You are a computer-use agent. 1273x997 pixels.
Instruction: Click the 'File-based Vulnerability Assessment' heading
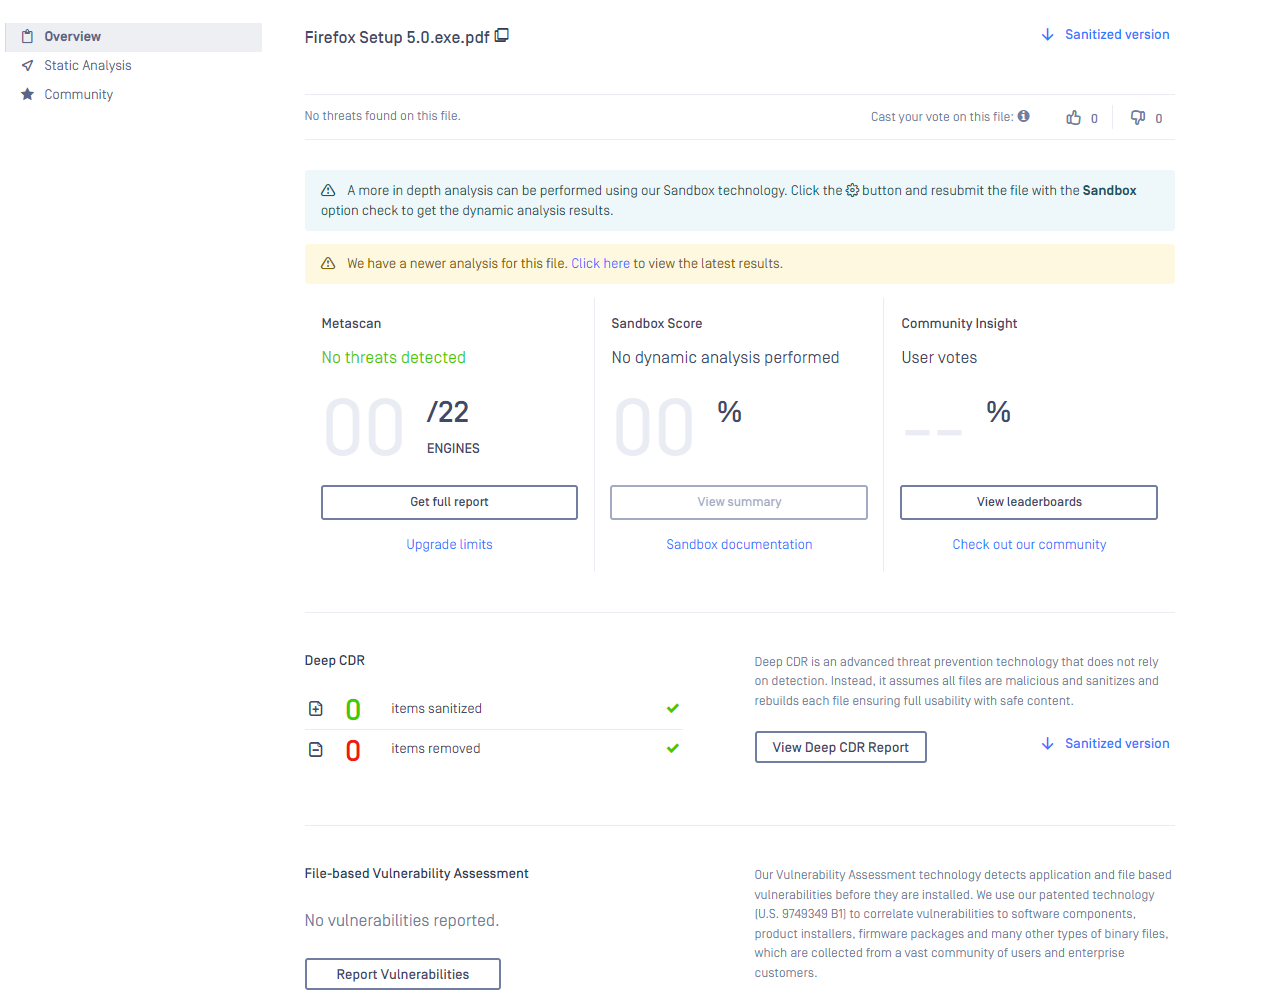click(x=417, y=874)
